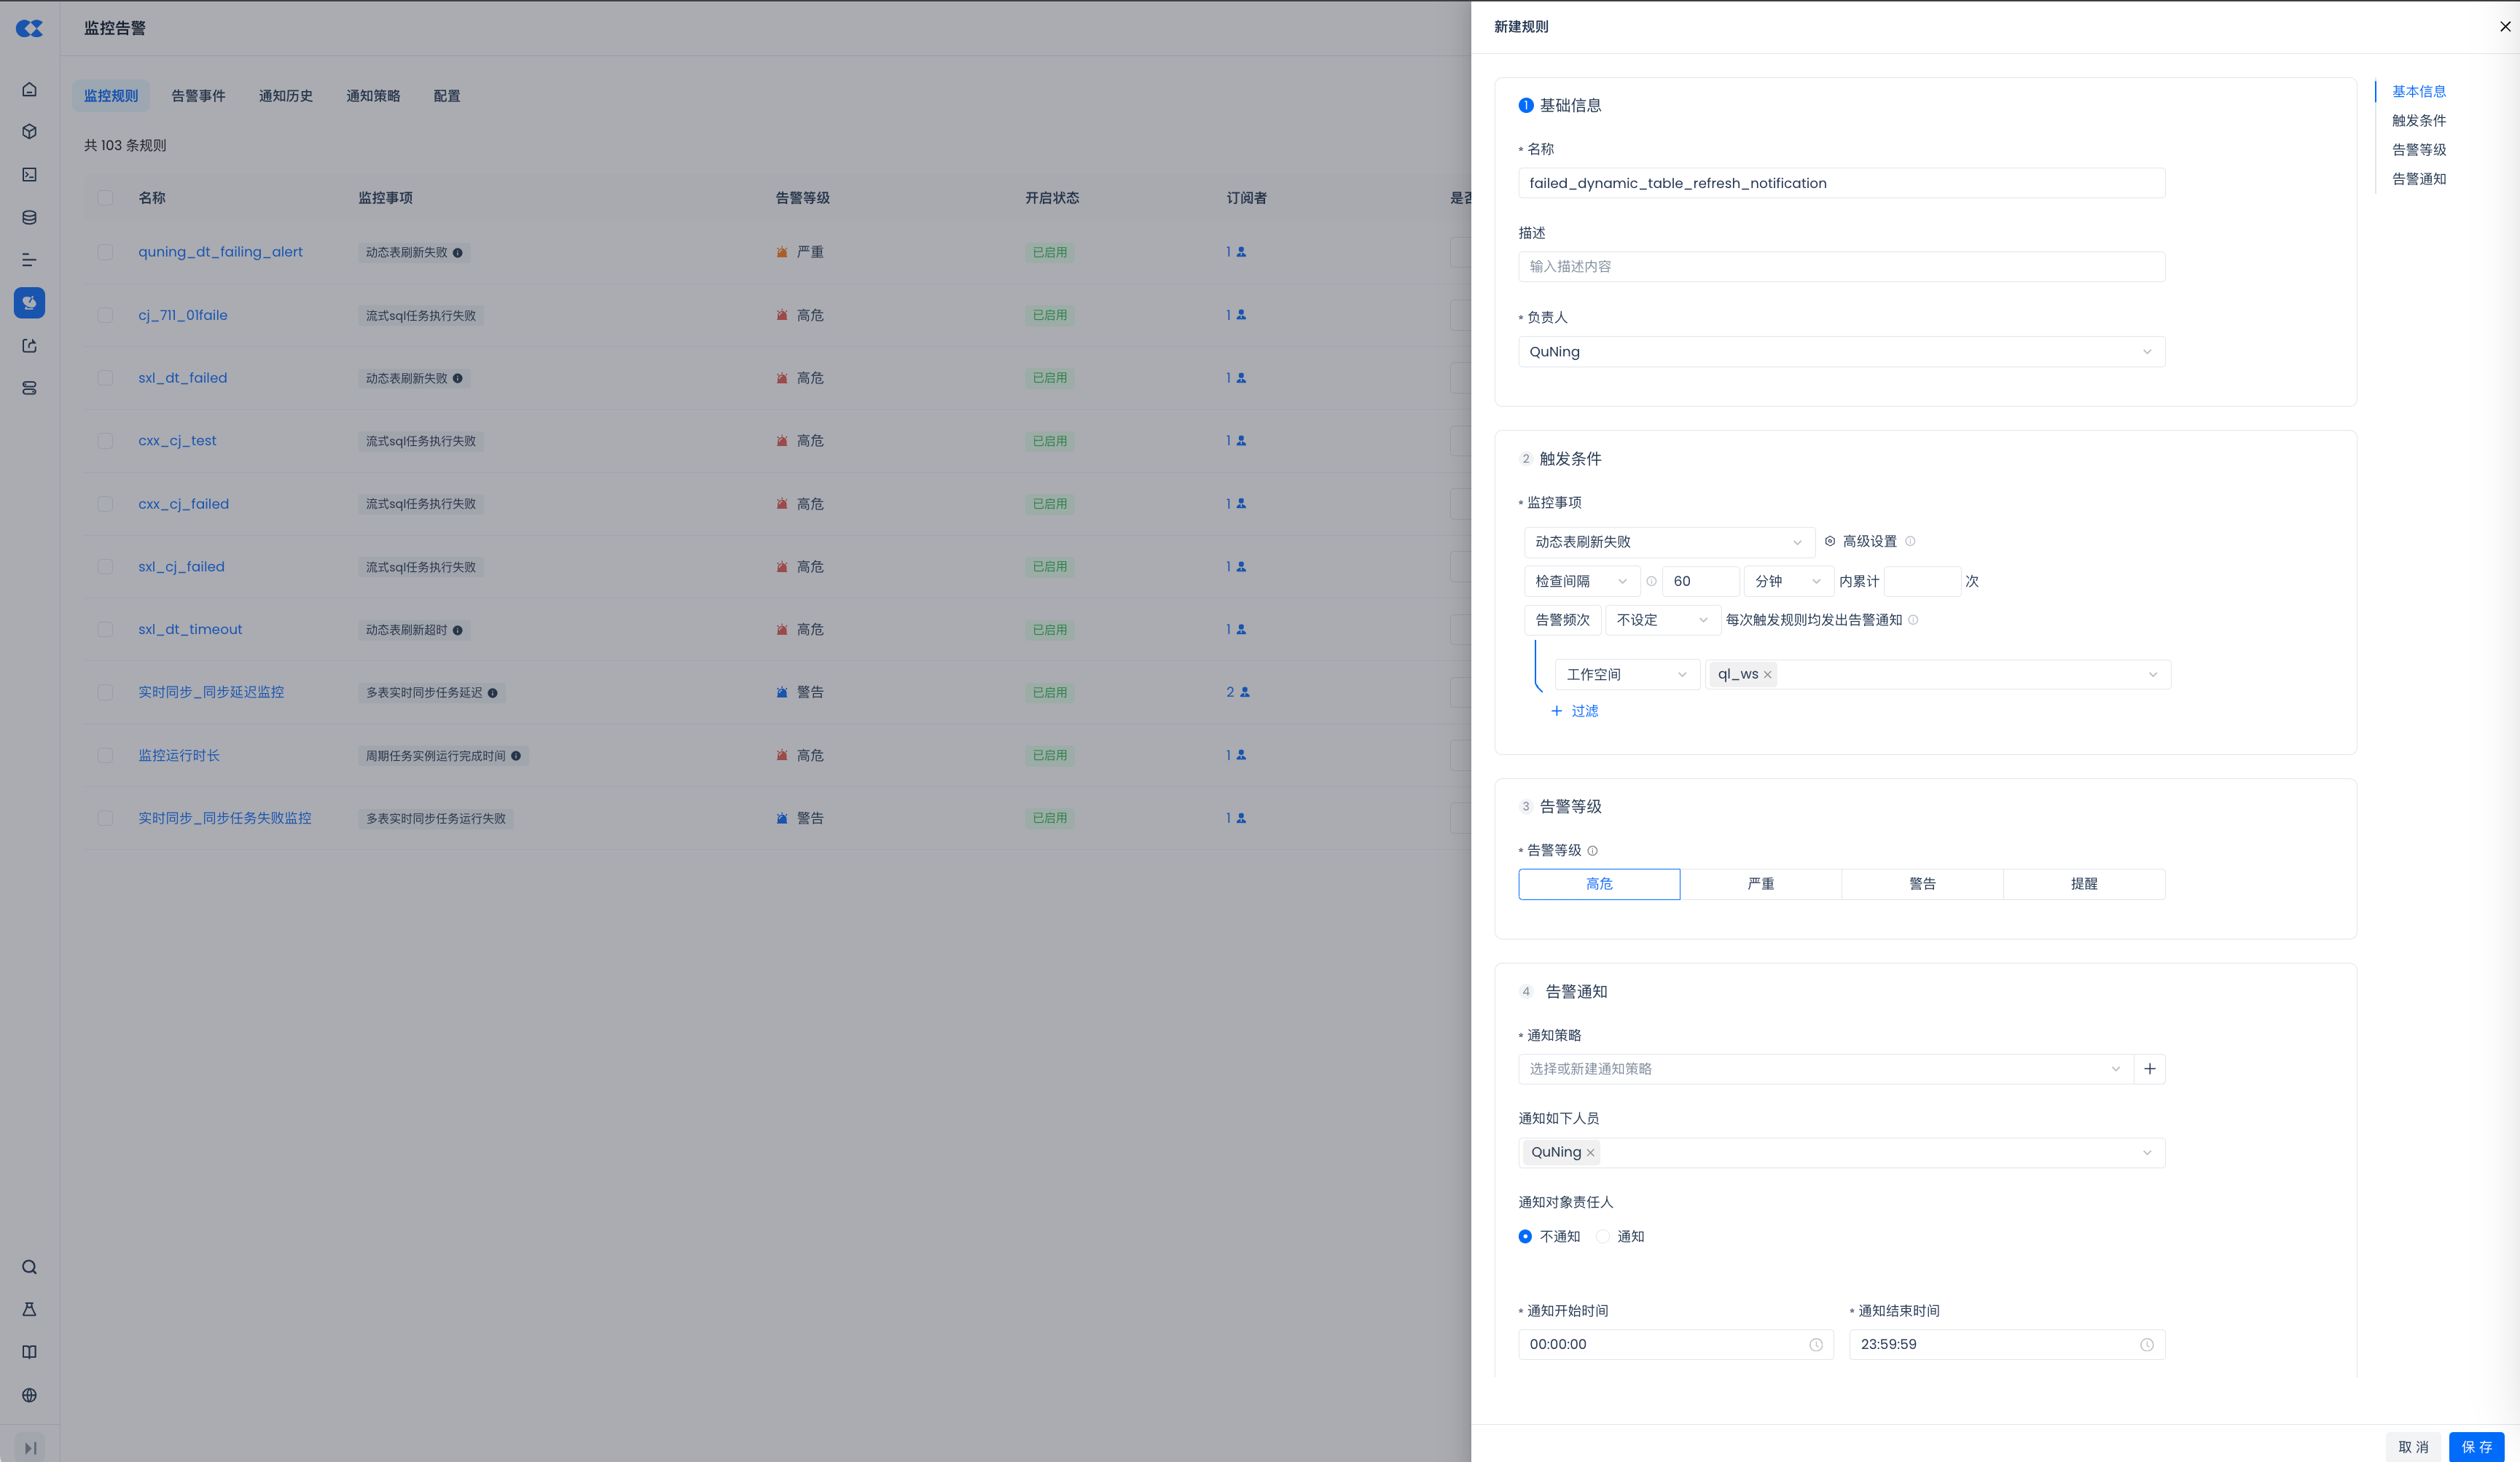Switch to the 告警事件 tab
The image size is (2520, 1462).
coord(198,96)
